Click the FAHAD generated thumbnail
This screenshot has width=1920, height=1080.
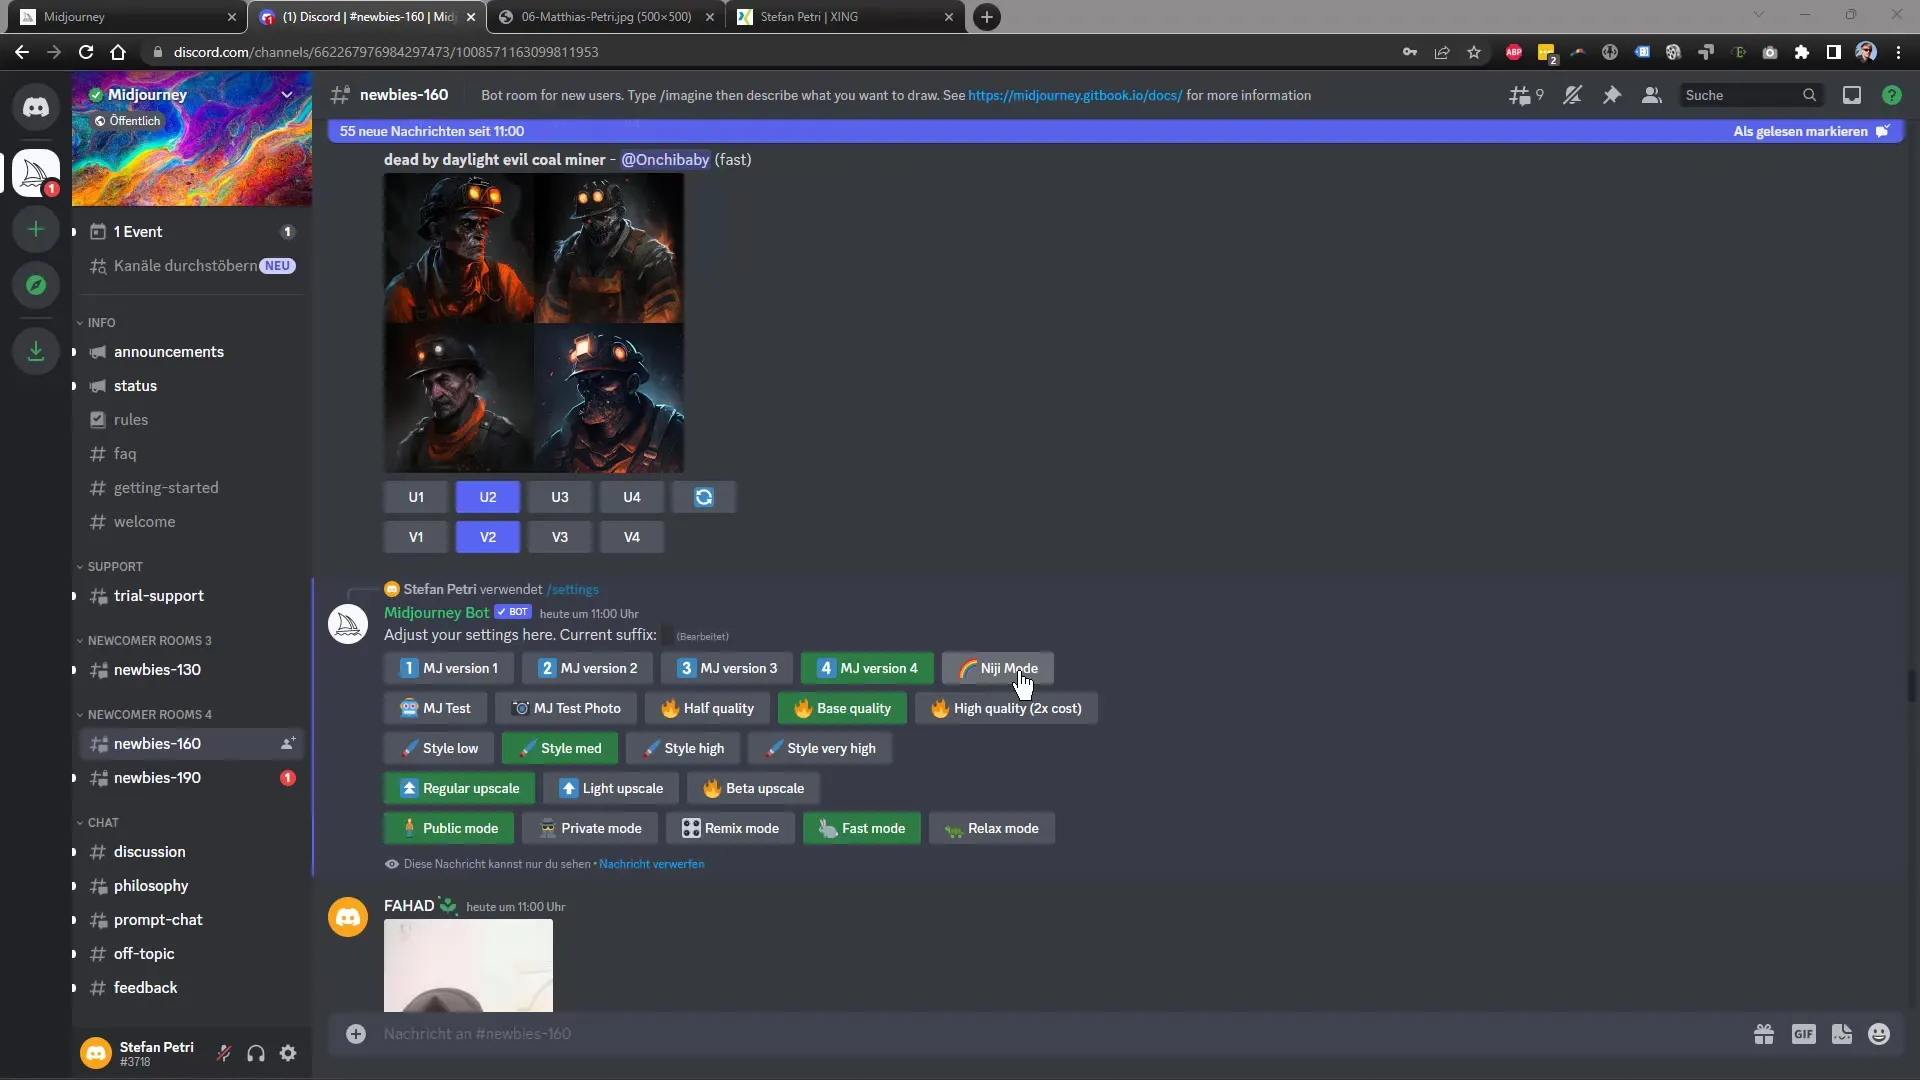tap(467, 965)
